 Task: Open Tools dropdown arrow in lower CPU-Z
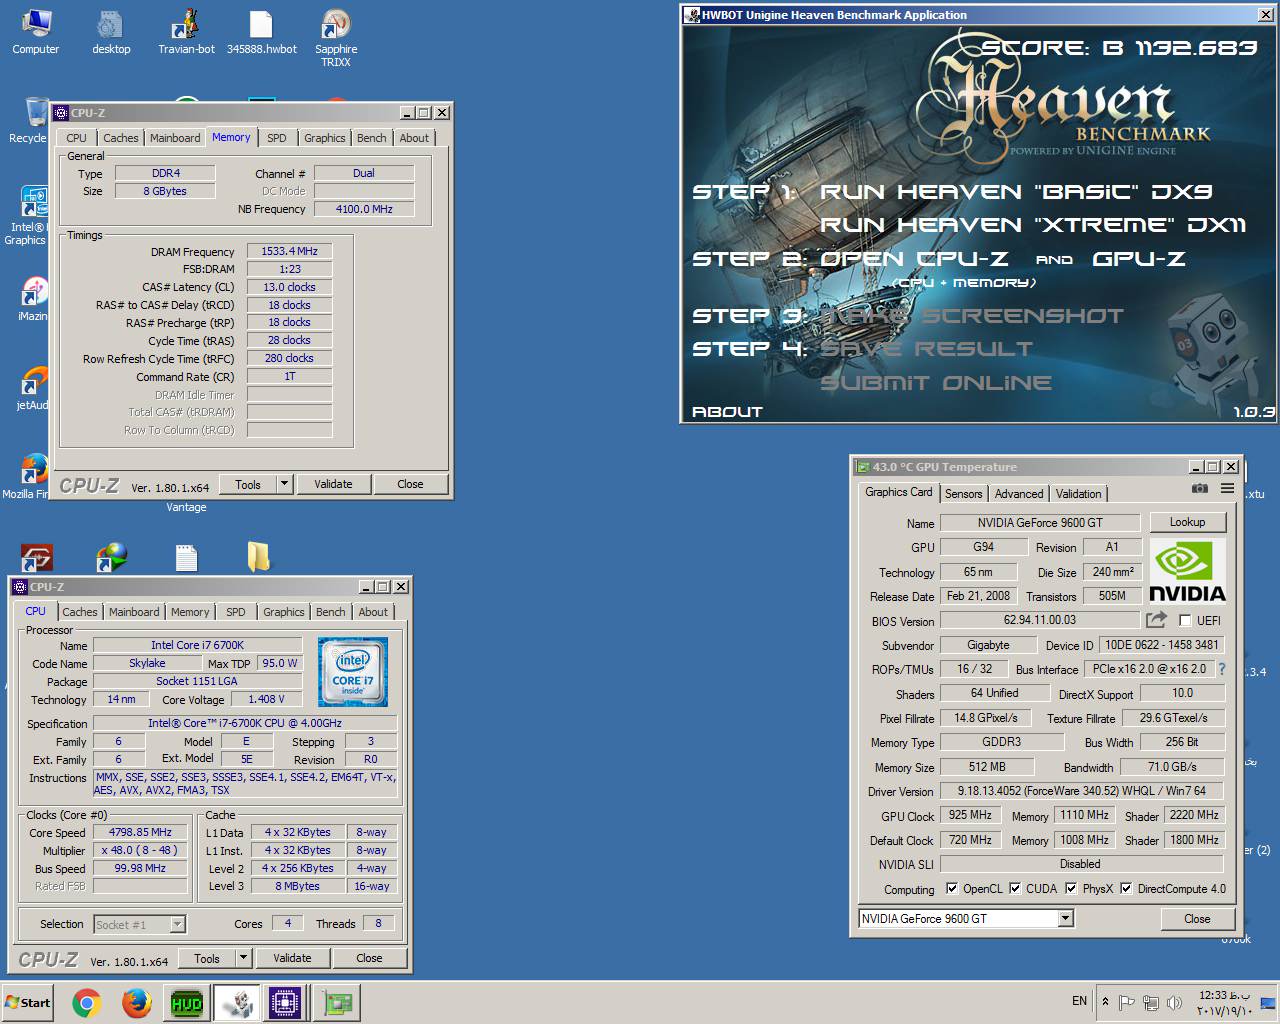click(x=243, y=958)
